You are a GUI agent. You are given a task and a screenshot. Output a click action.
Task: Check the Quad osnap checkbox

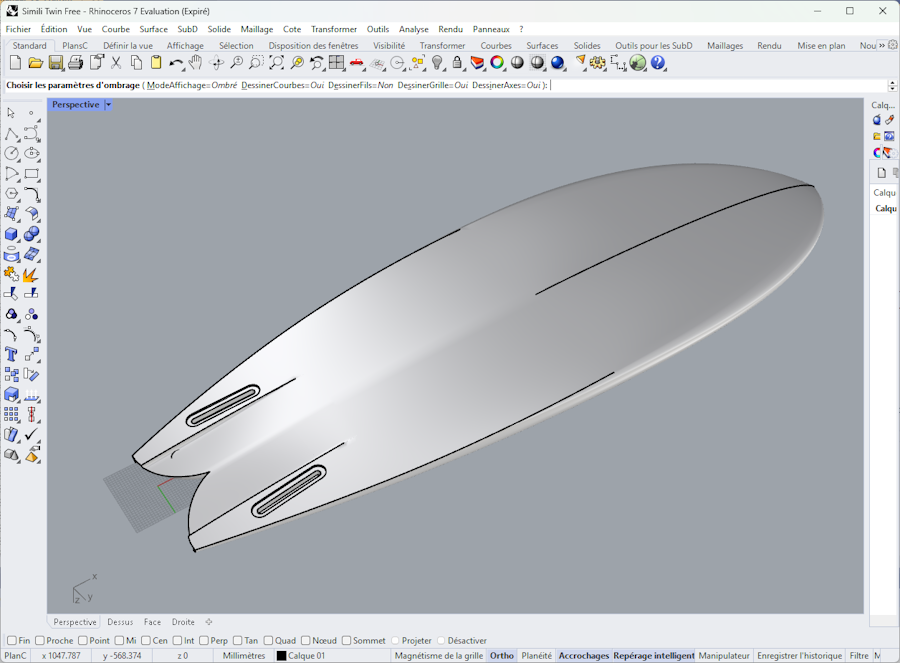coord(269,641)
